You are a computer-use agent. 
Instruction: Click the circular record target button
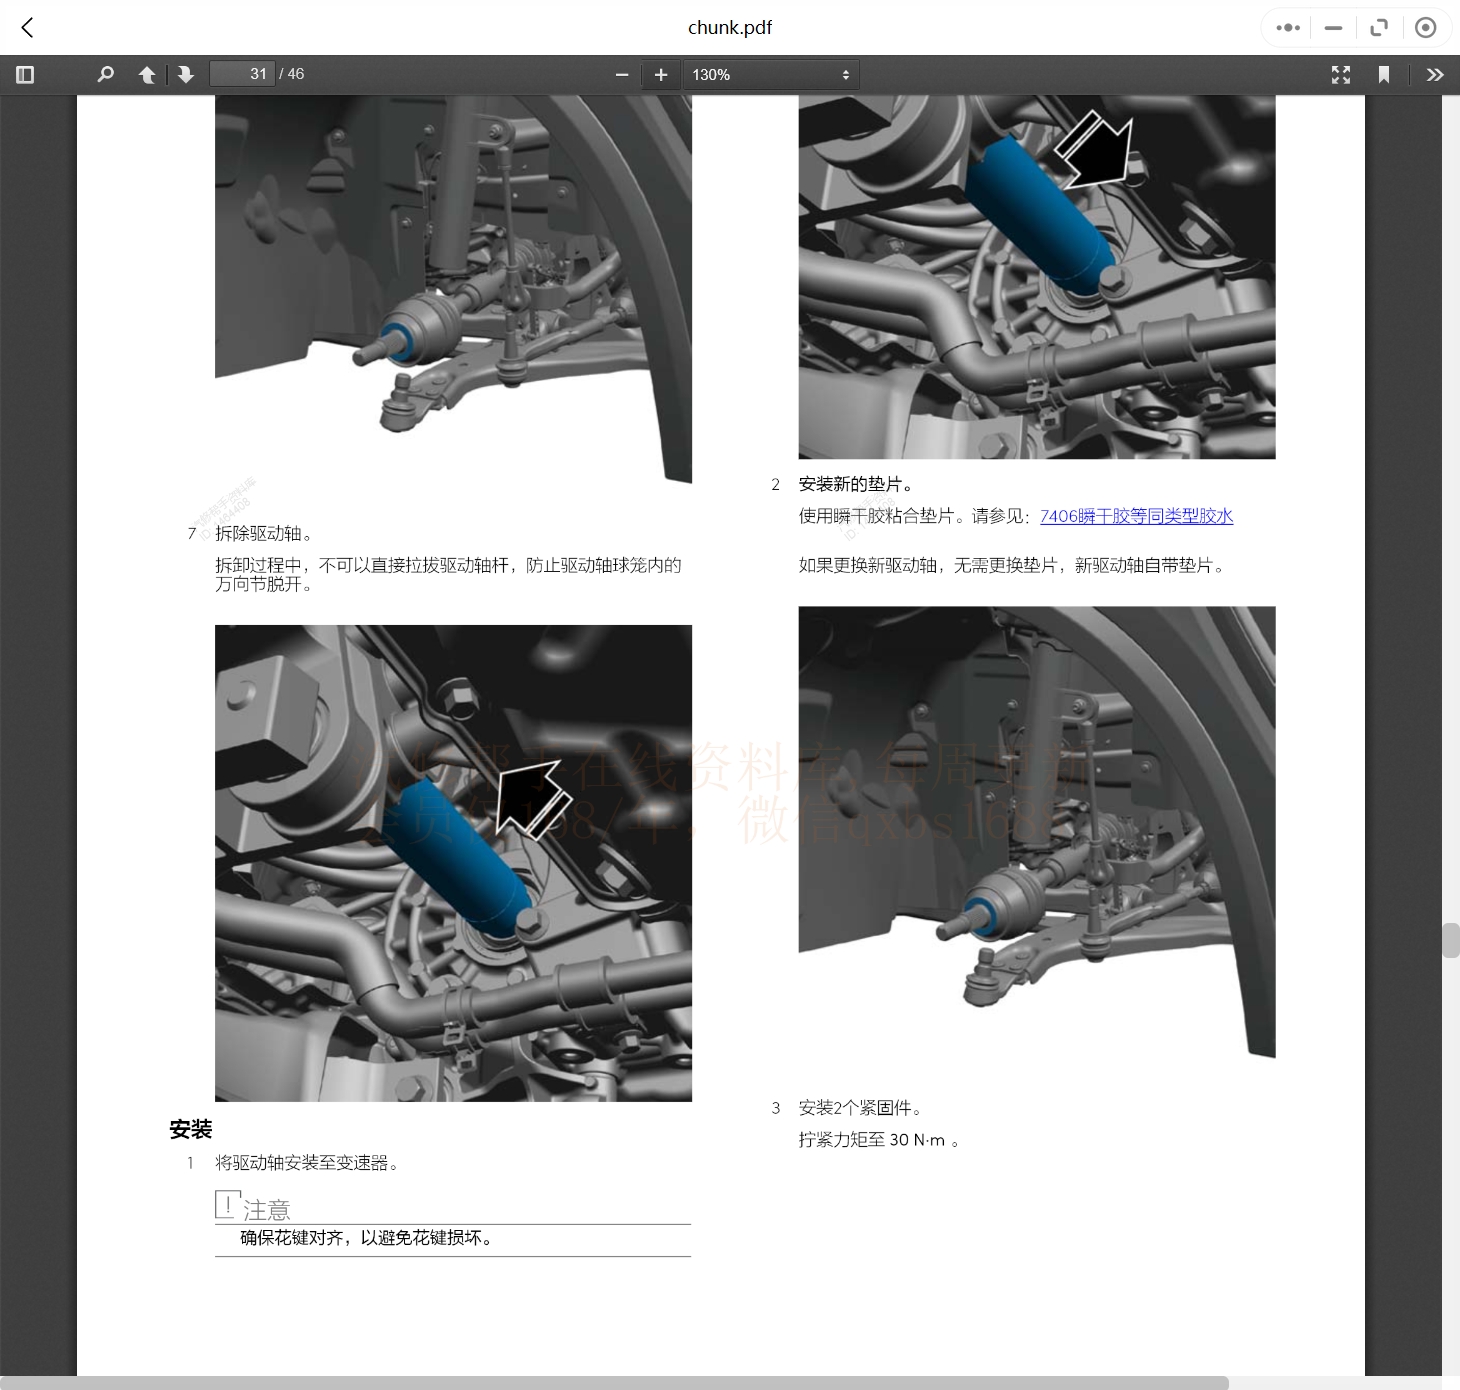1426,28
